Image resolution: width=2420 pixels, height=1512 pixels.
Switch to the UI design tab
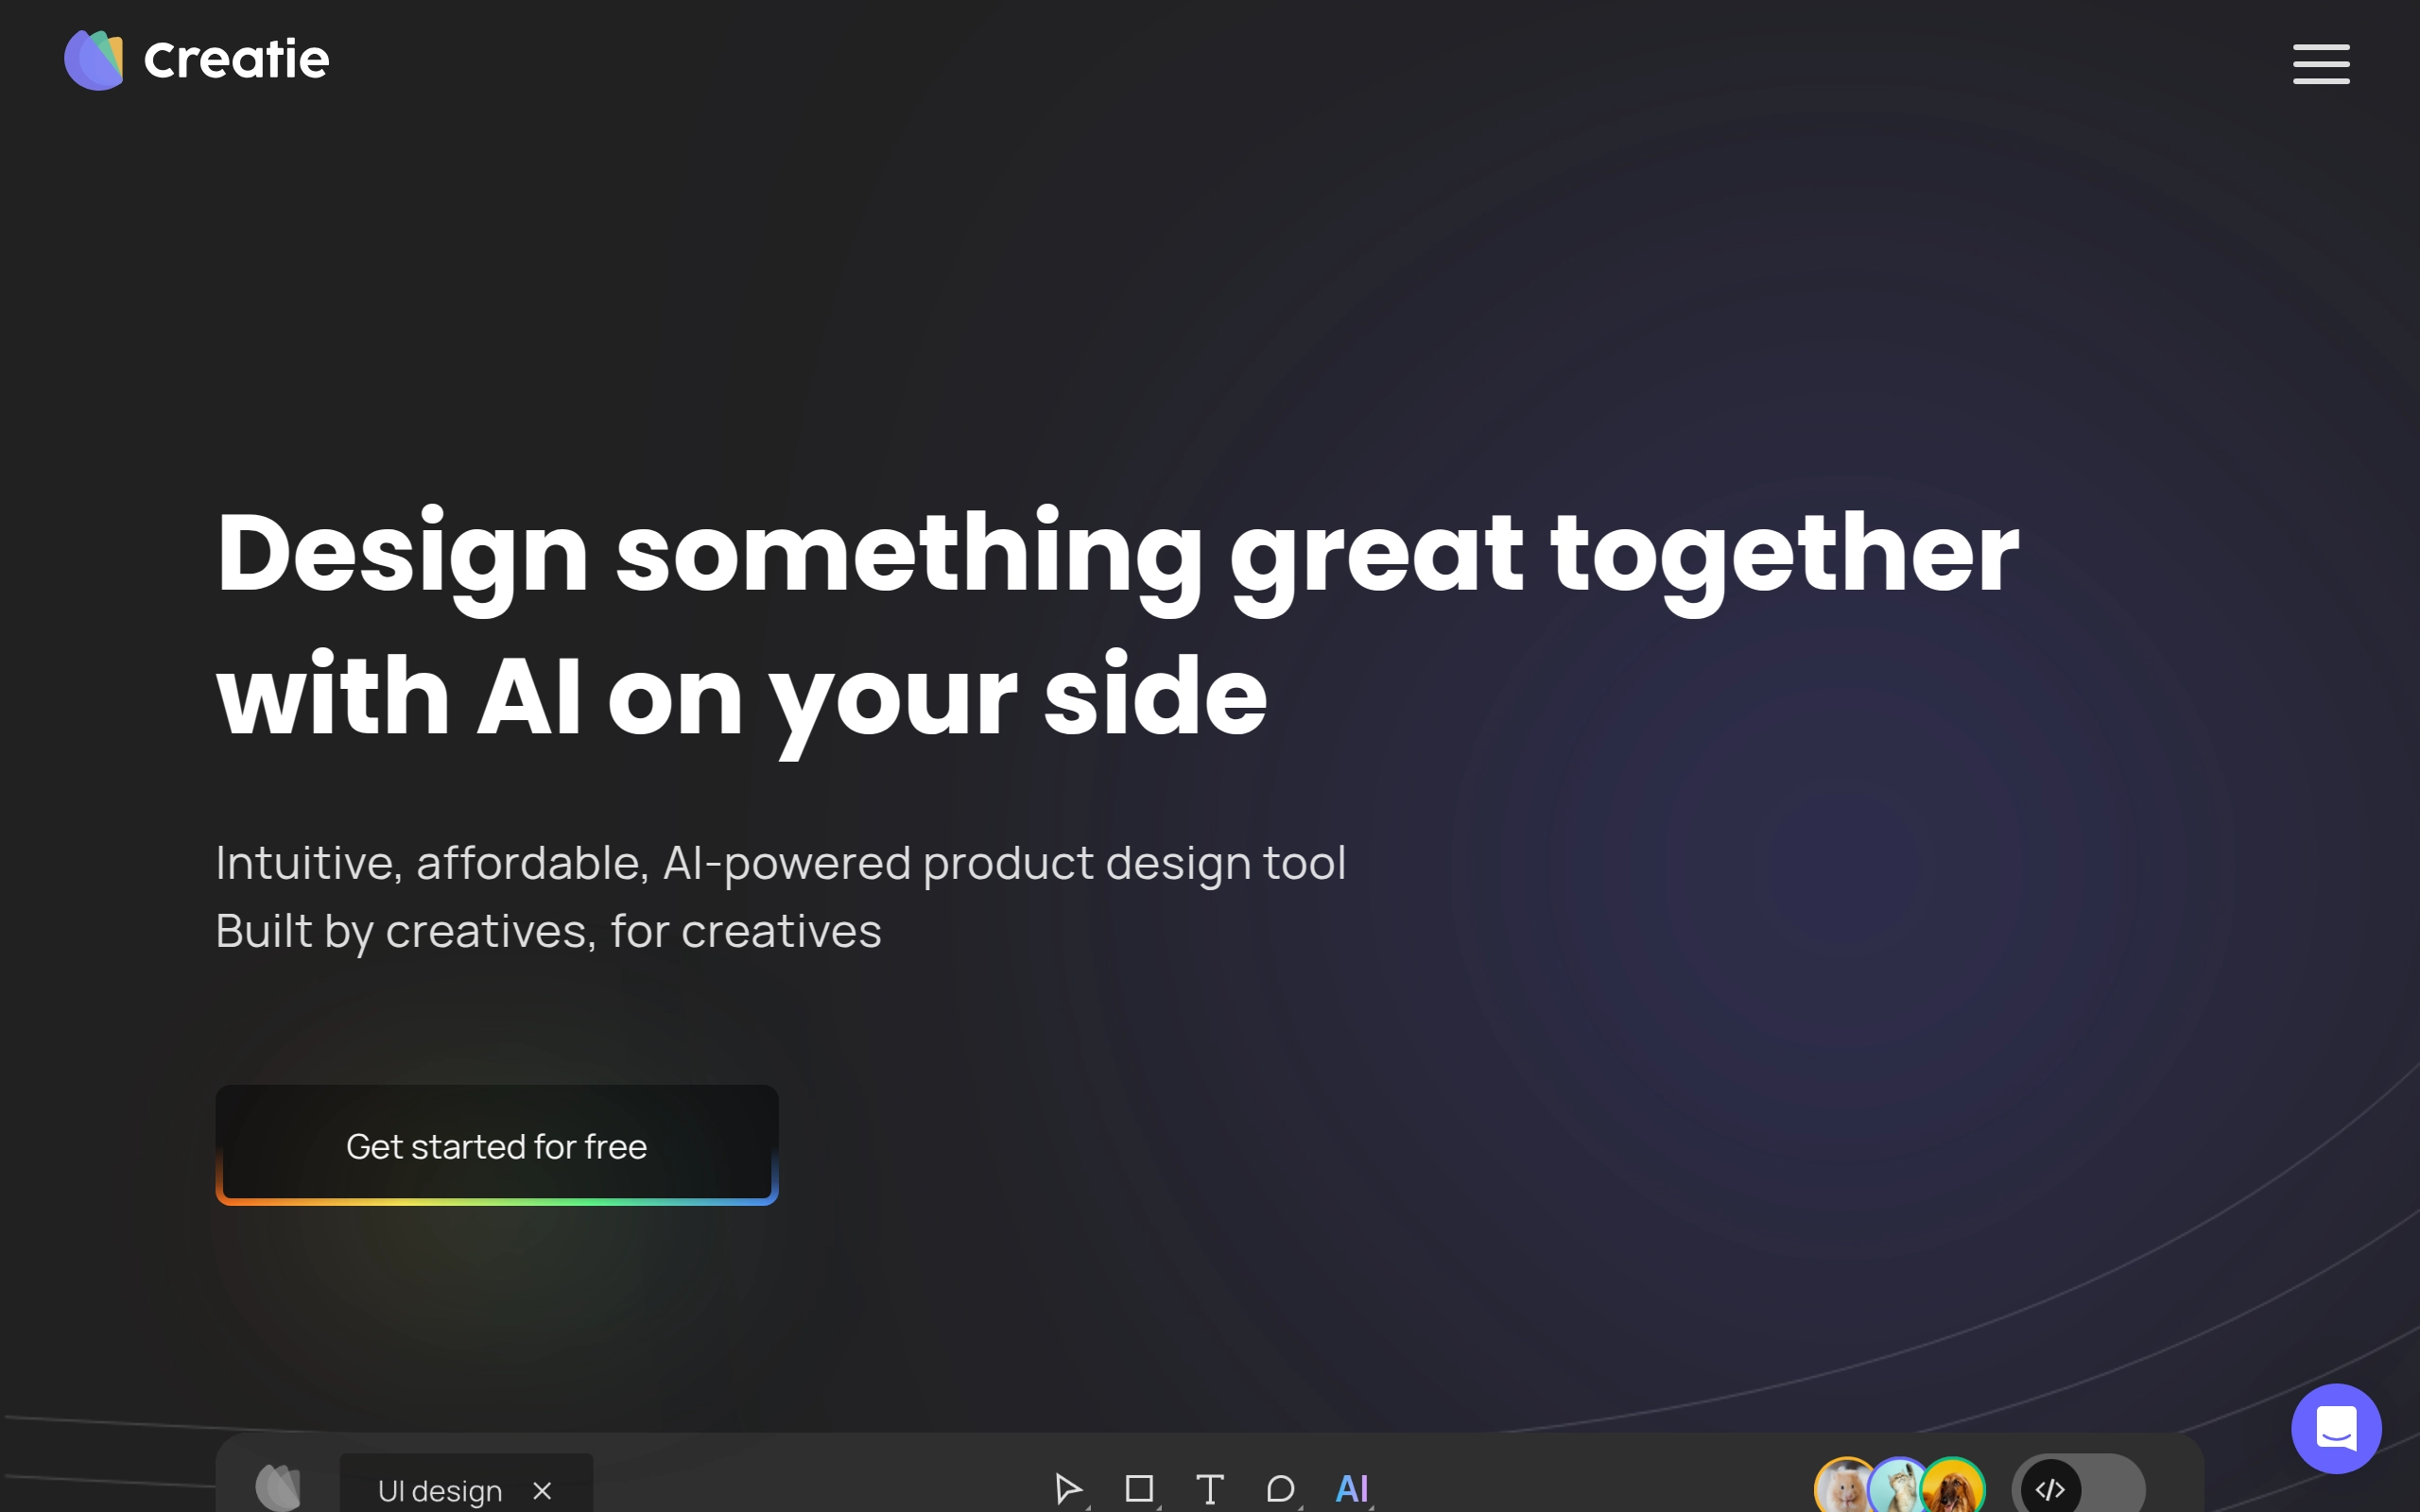(x=440, y=1490)
